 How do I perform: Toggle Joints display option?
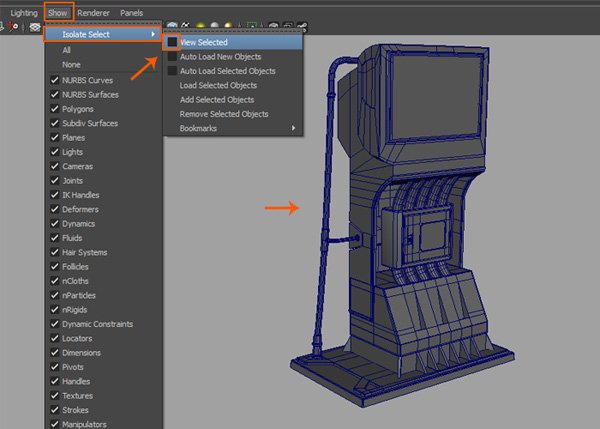point(54,181)
